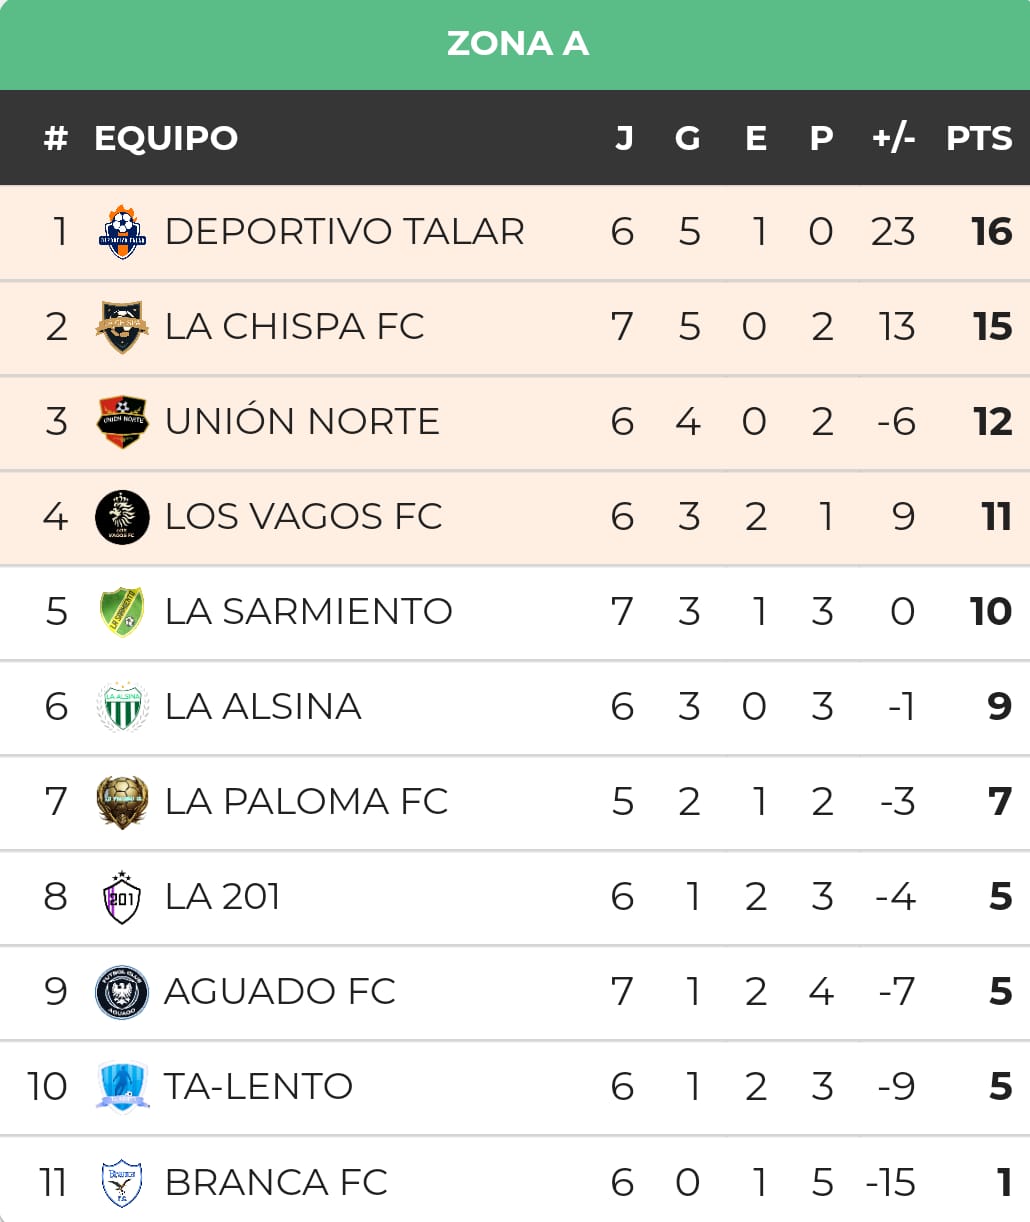Viewport: 1030px width, 1222px height.
Task: Click the +/- goal difference column header
Action: [893, 138]
